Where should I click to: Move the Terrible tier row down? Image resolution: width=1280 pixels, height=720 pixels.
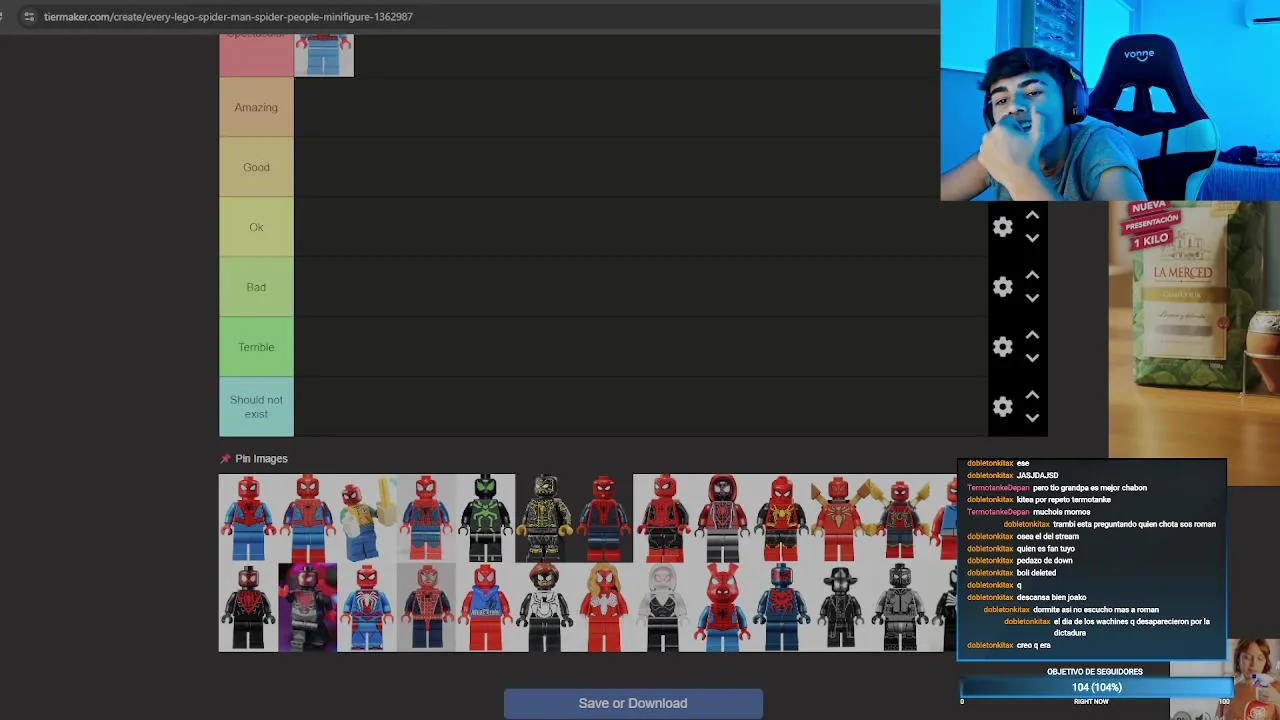coord(1032,358)
